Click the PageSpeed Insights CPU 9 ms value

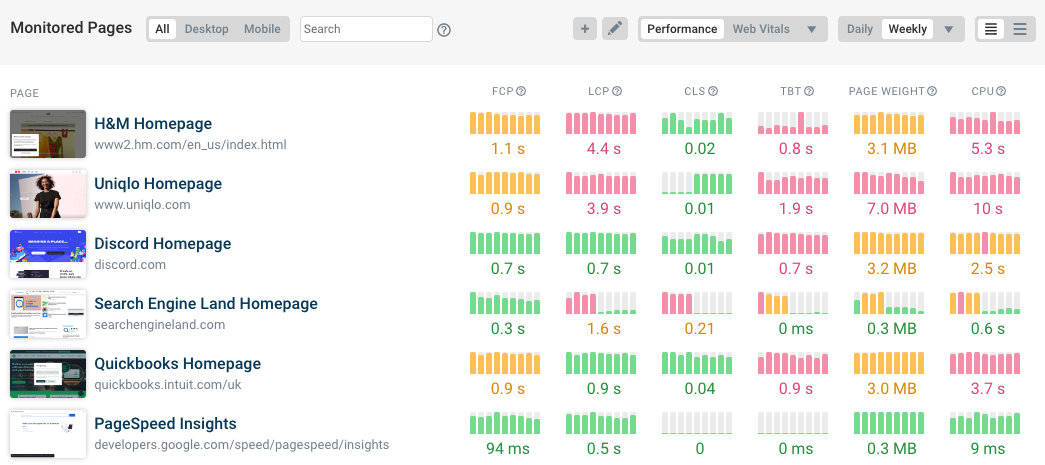coord(987,449)
